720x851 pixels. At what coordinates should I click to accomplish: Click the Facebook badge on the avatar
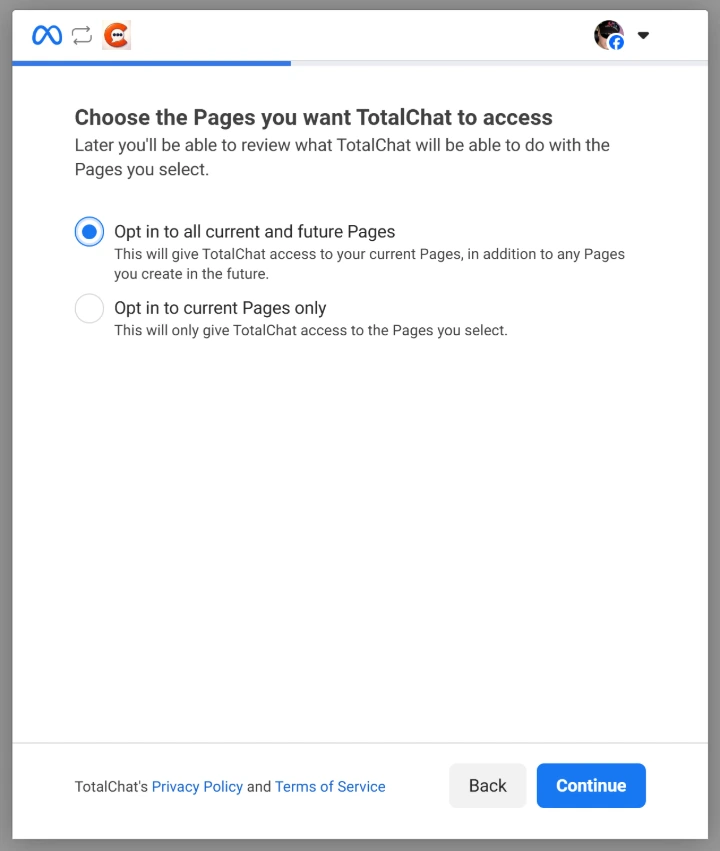point(617,43)
